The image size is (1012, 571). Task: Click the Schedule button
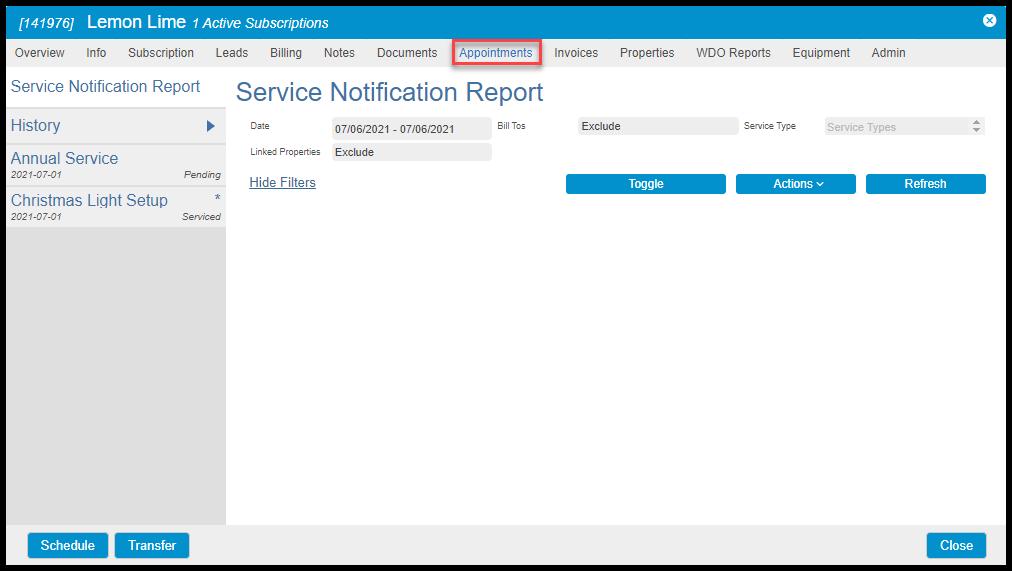click(x=68, y=545)
